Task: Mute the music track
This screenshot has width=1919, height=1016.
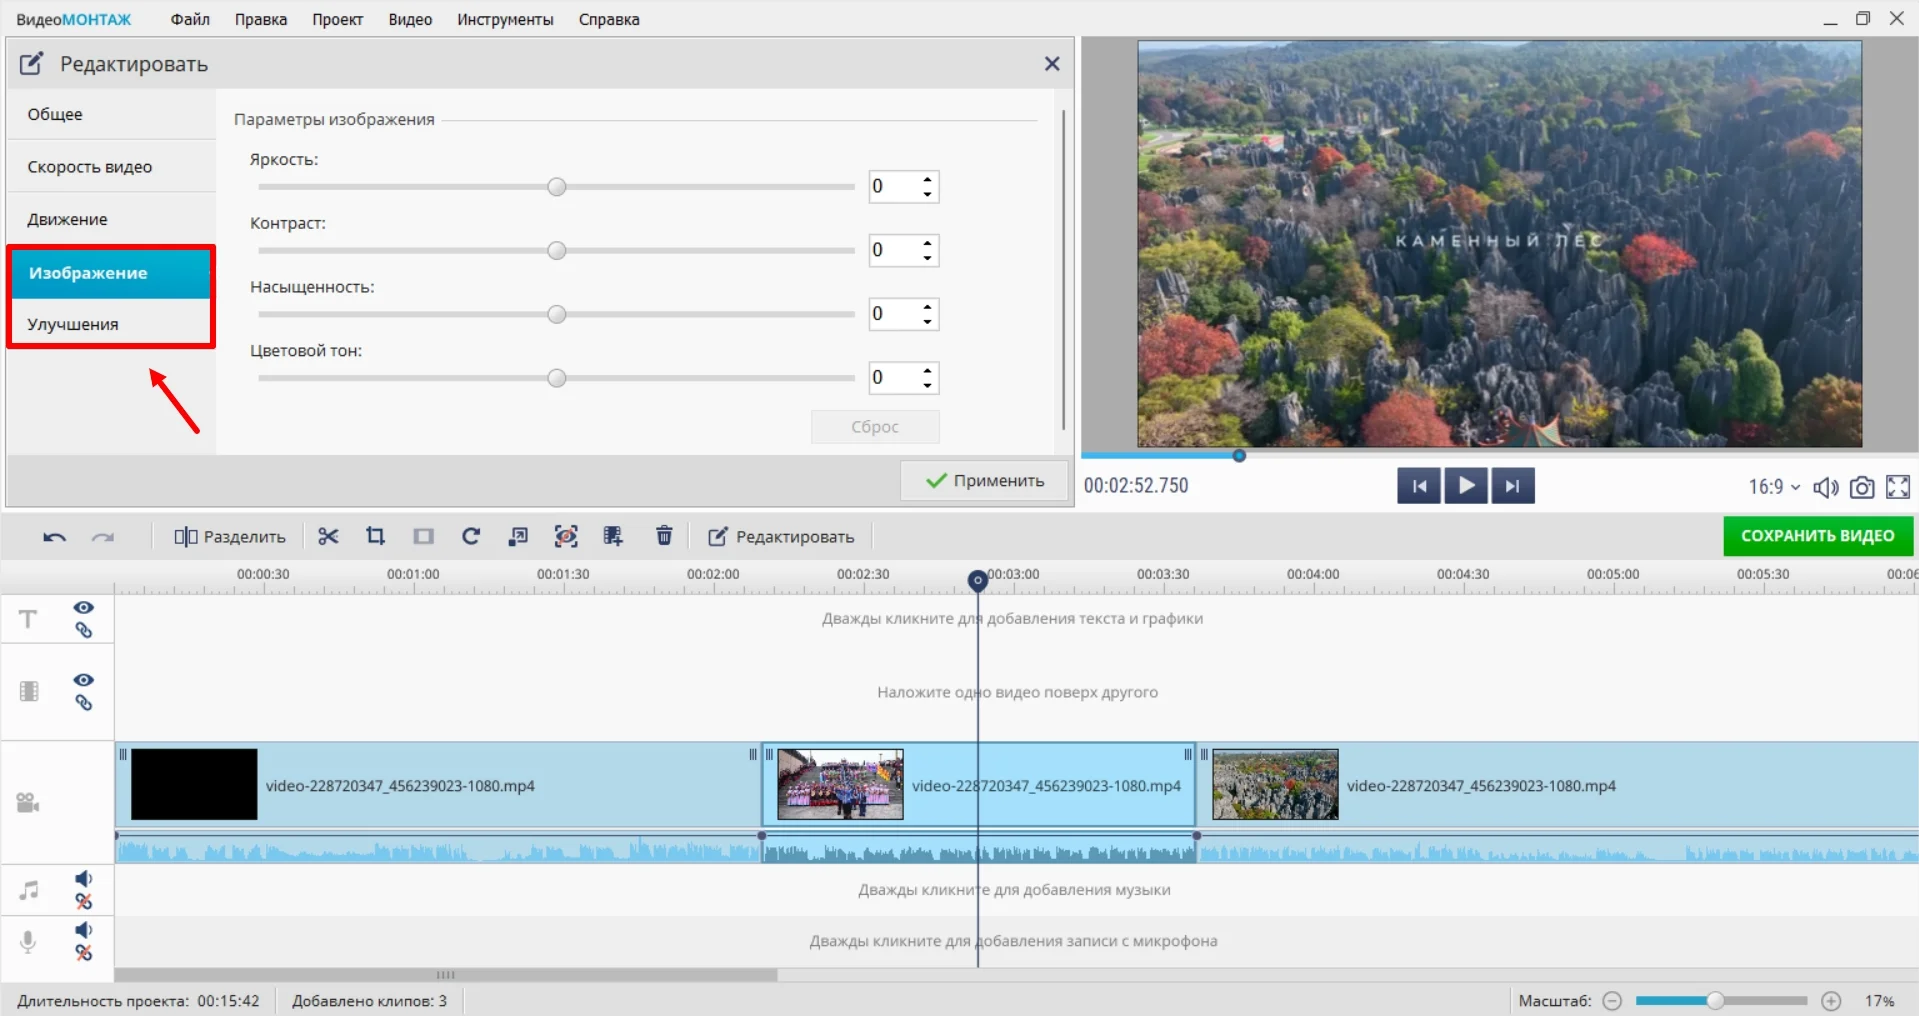Action: point(84,879)
